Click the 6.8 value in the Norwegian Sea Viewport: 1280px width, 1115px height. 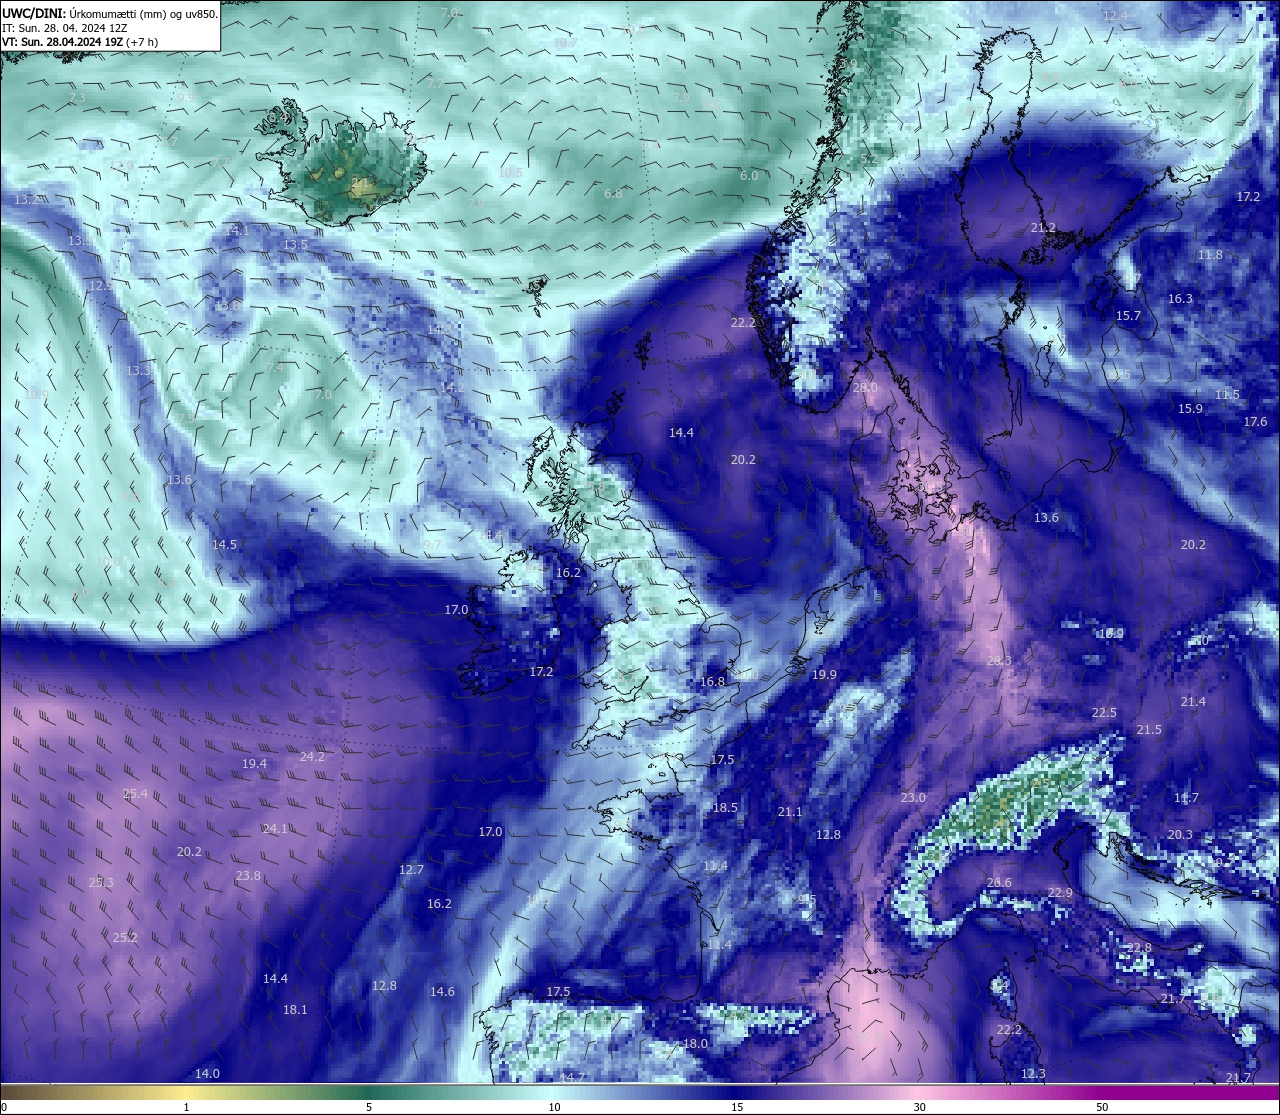613,194
